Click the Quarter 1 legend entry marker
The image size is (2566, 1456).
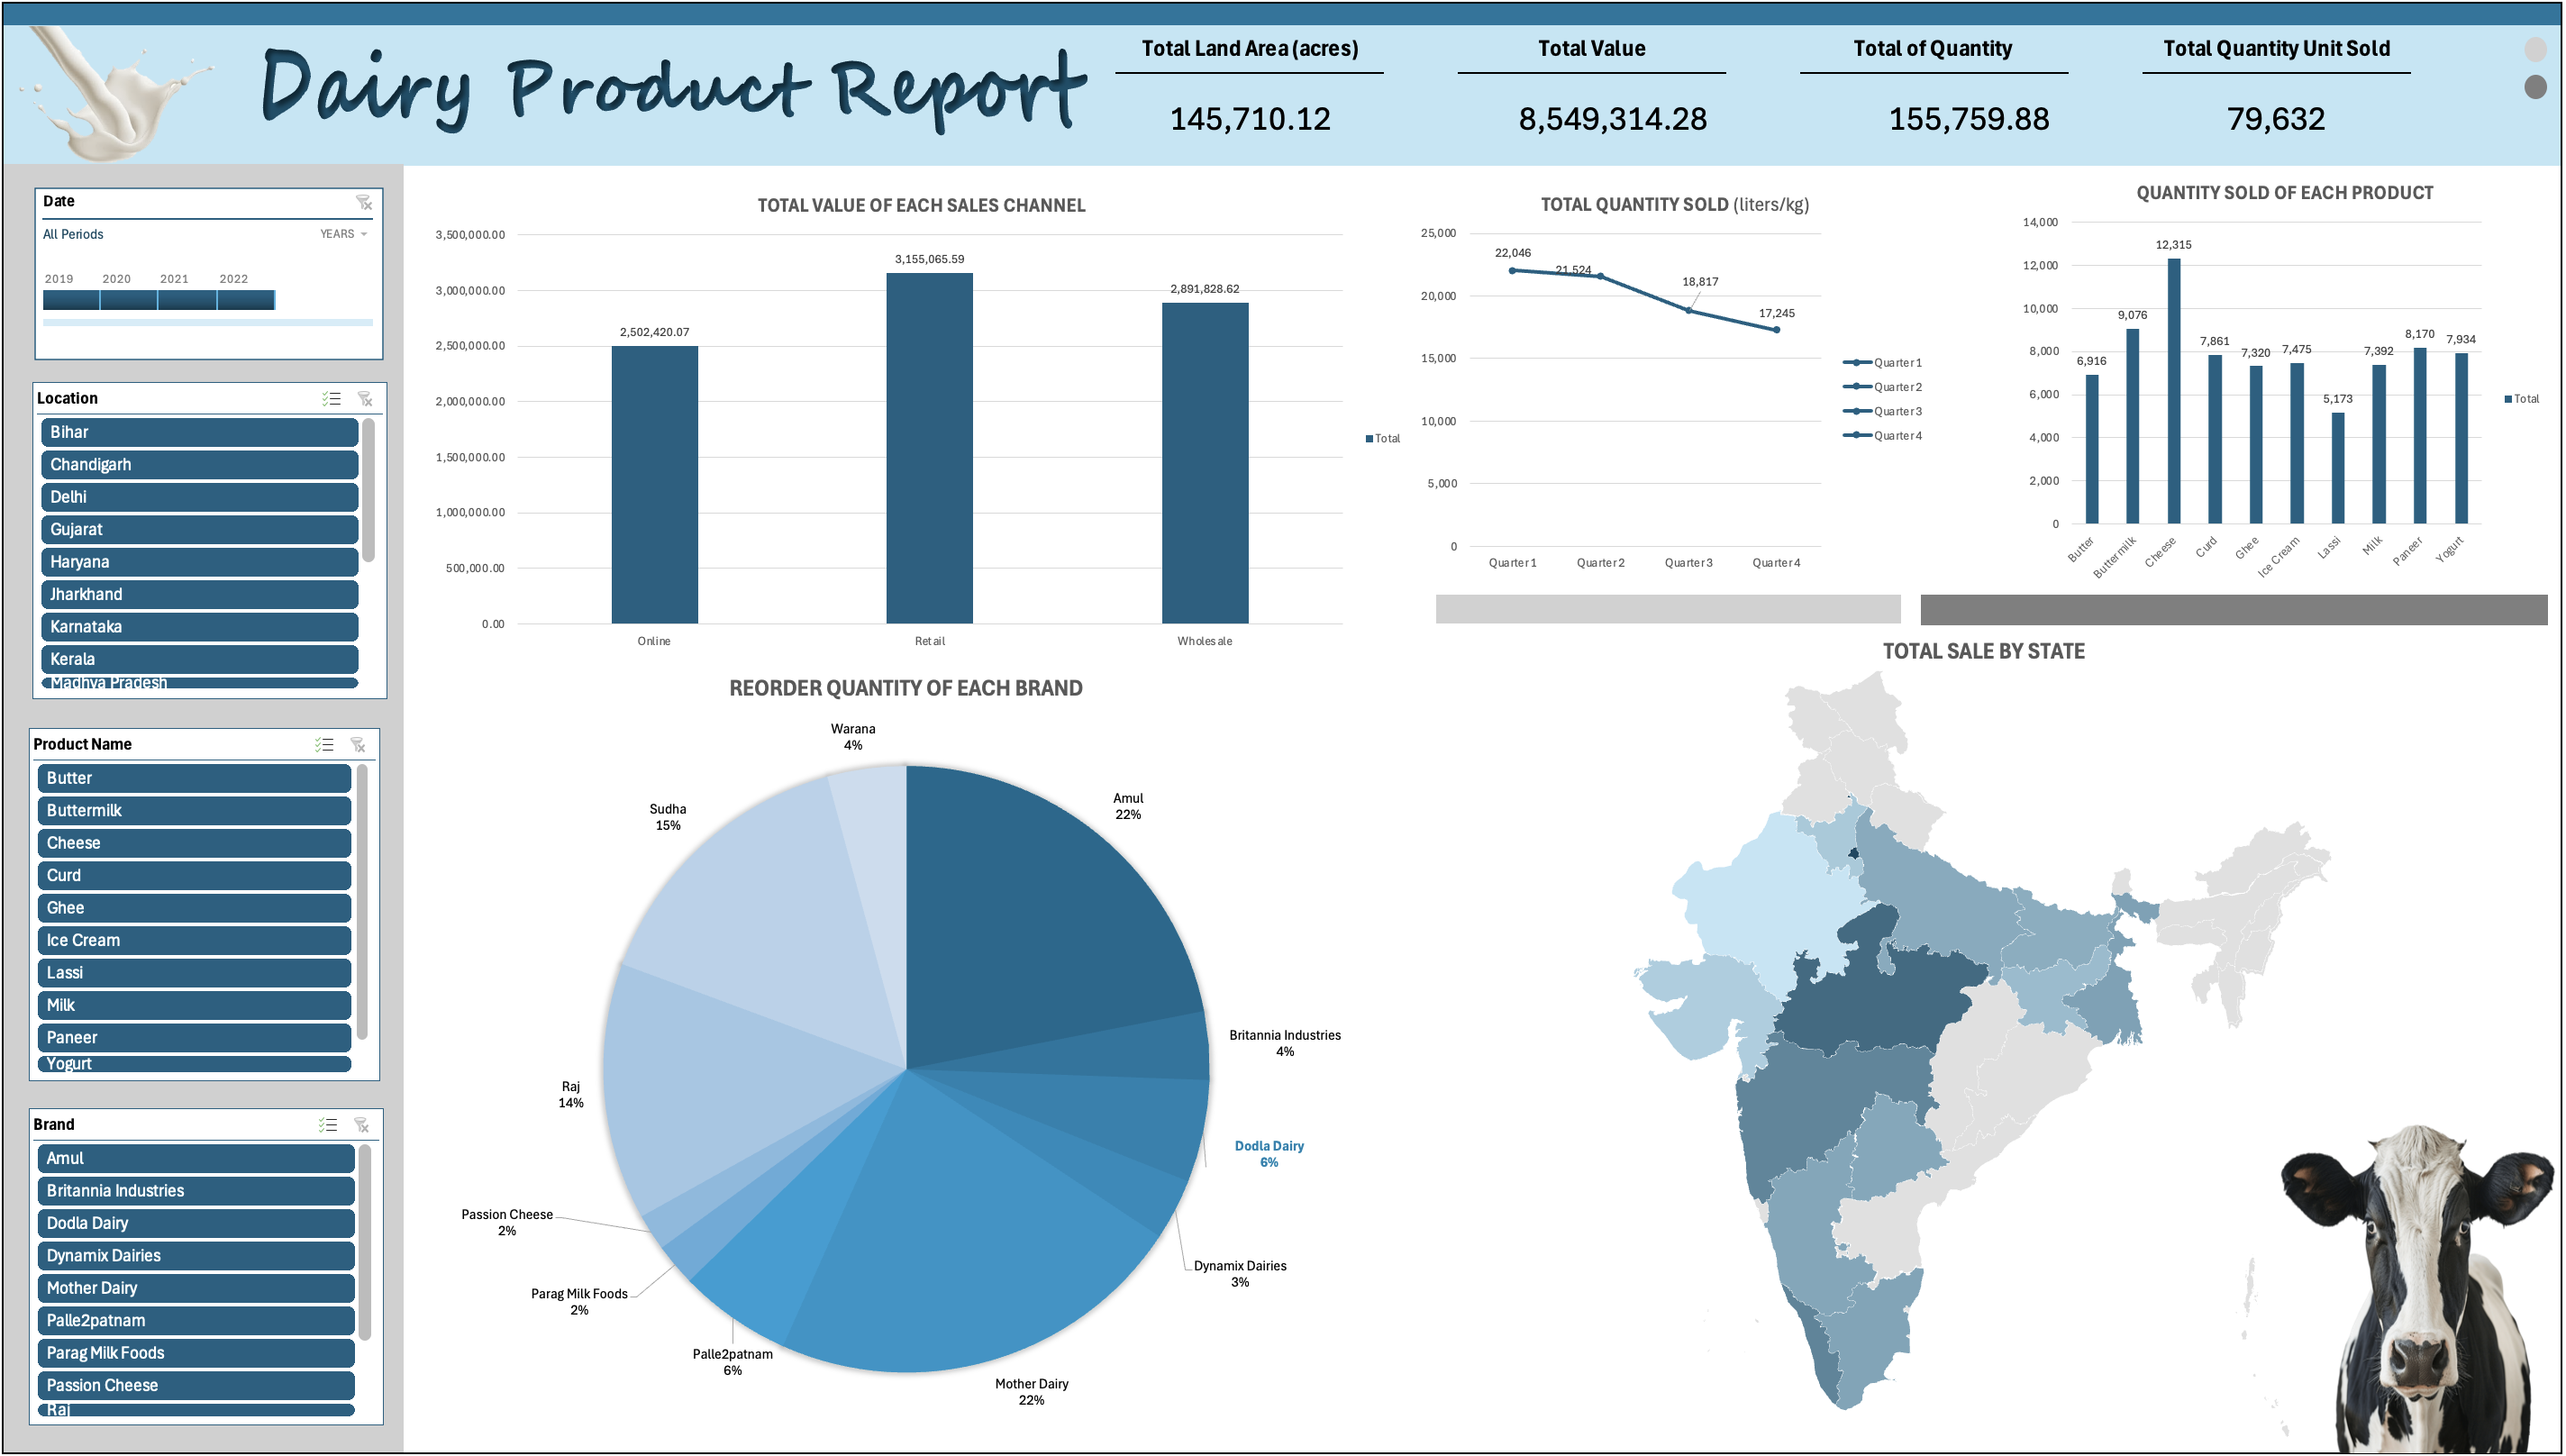[x=1857, y=363]
